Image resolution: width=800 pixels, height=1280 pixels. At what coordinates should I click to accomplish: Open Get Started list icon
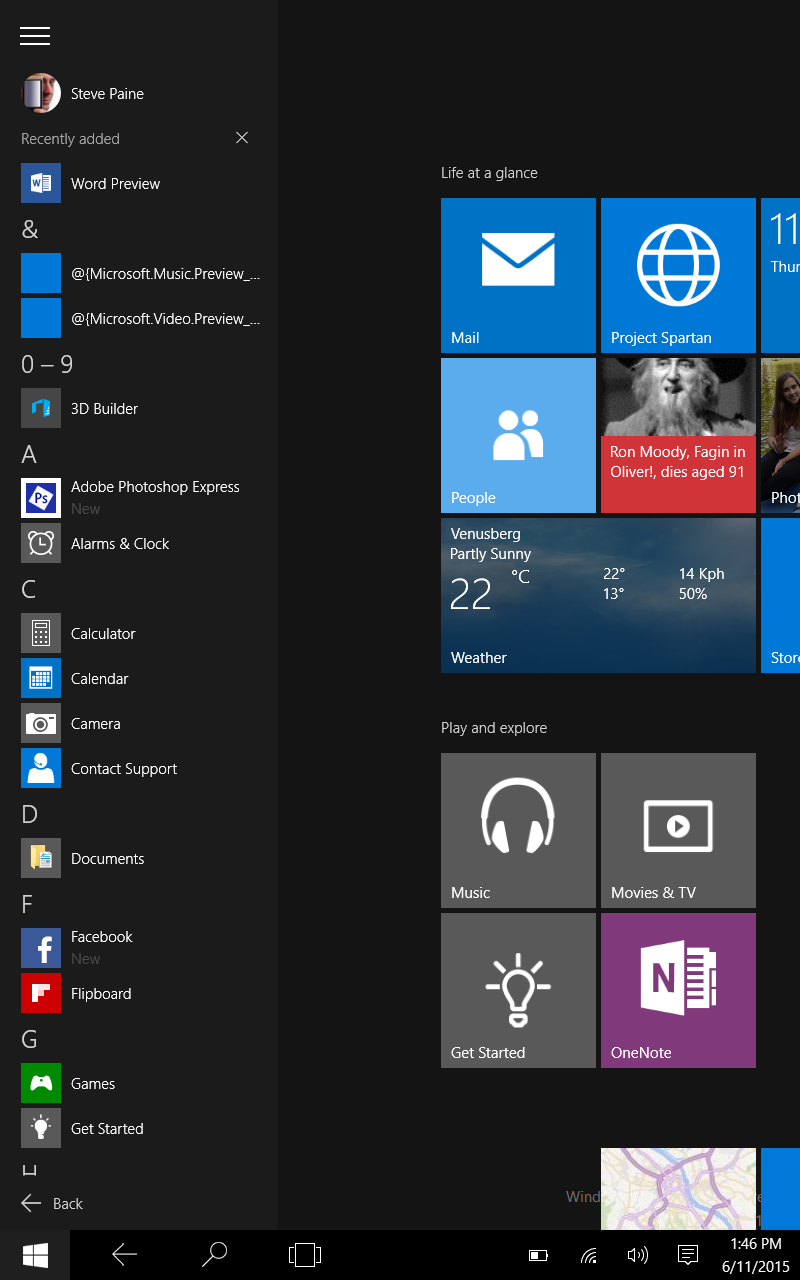point(41,1128)
